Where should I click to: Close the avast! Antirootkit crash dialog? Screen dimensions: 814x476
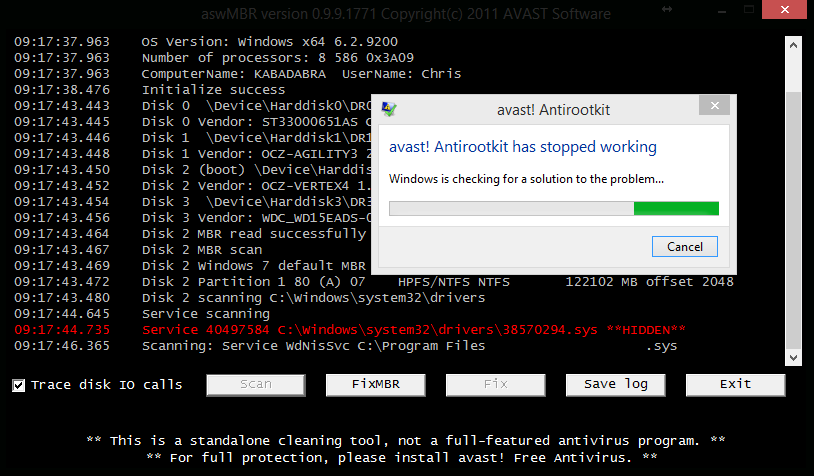coord(714,105)
